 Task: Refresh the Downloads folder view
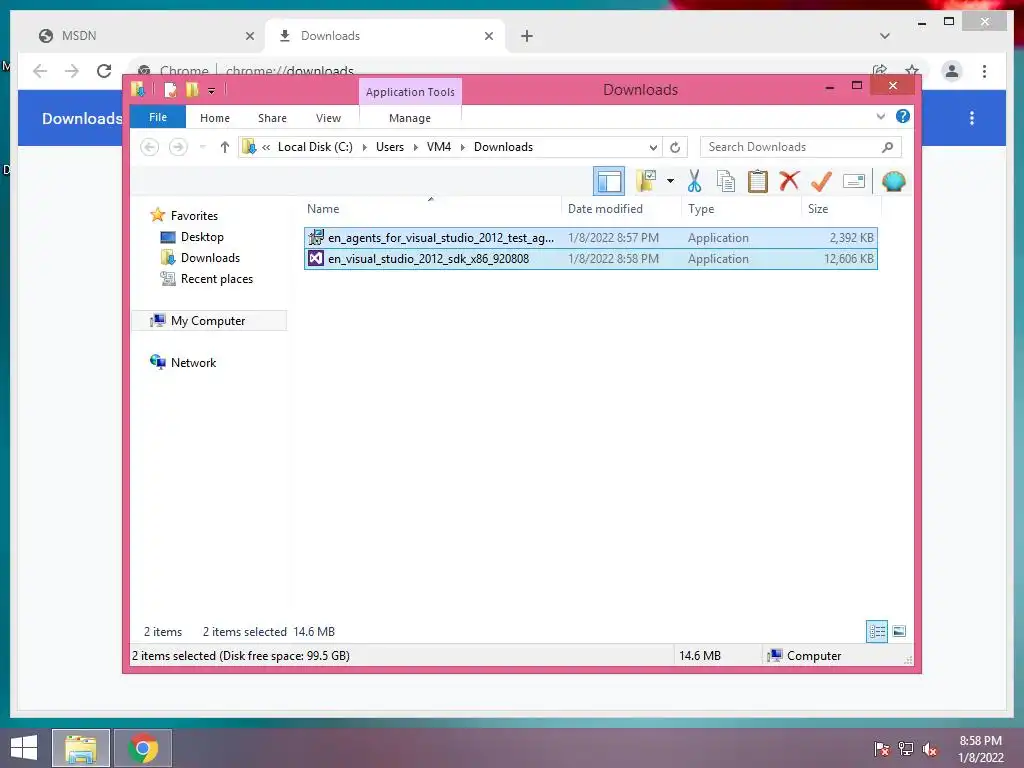(x=675, y=147)
